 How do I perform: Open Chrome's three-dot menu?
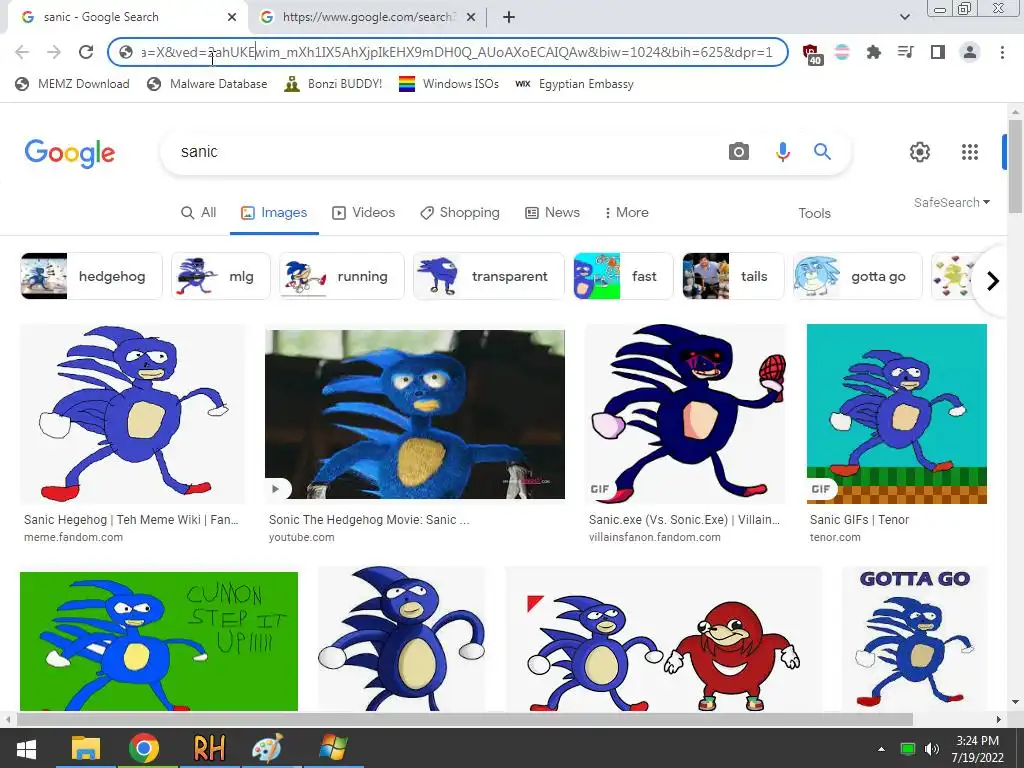click(x=1002, y=52)
